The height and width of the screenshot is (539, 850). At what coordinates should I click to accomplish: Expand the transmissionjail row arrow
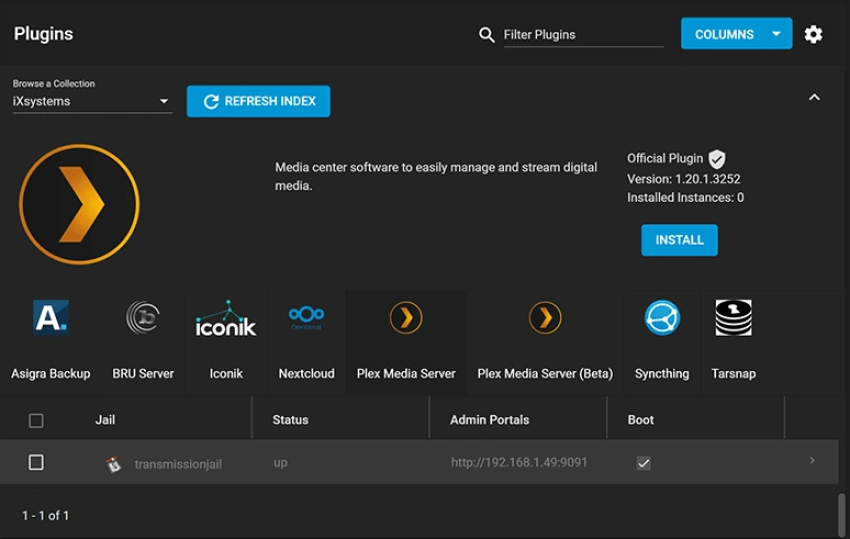pos(812,460)
